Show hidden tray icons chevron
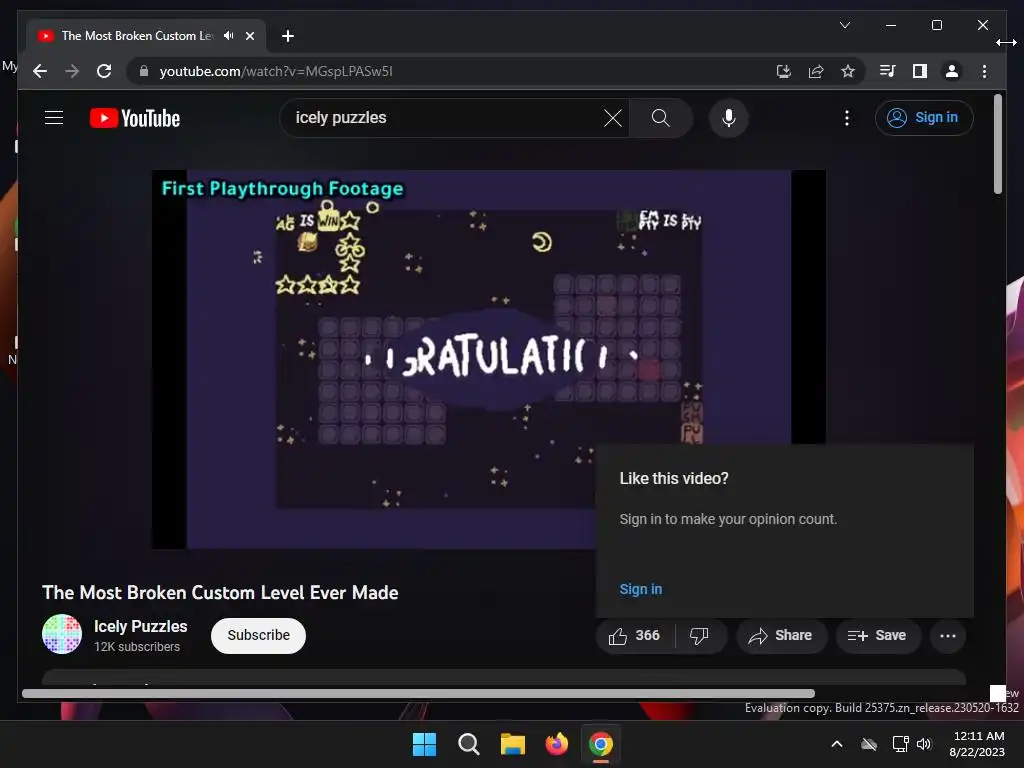1024x768 pixels. tap(837, 744)
